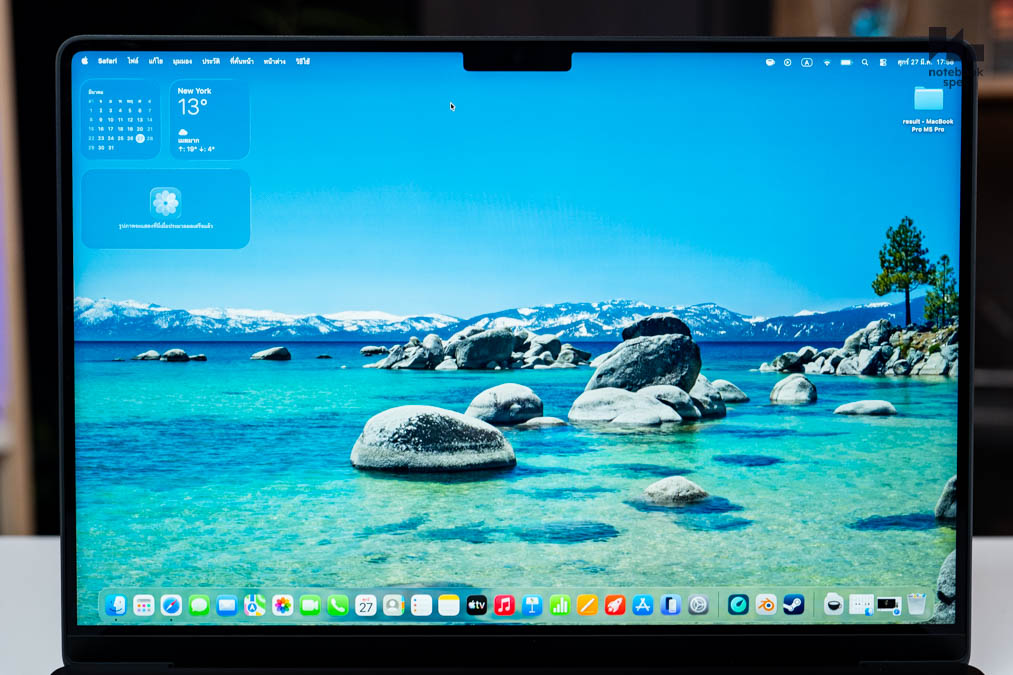Toggle the green screen-sharing status icon

(770, 61)
